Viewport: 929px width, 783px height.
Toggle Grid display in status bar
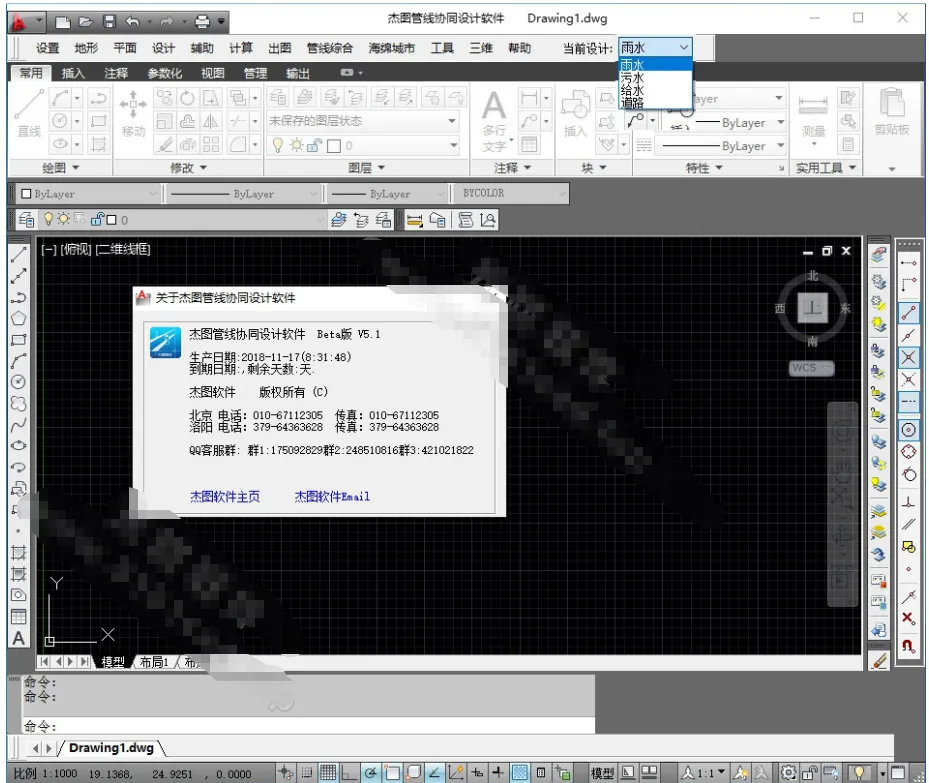click(x=328, y=772)
